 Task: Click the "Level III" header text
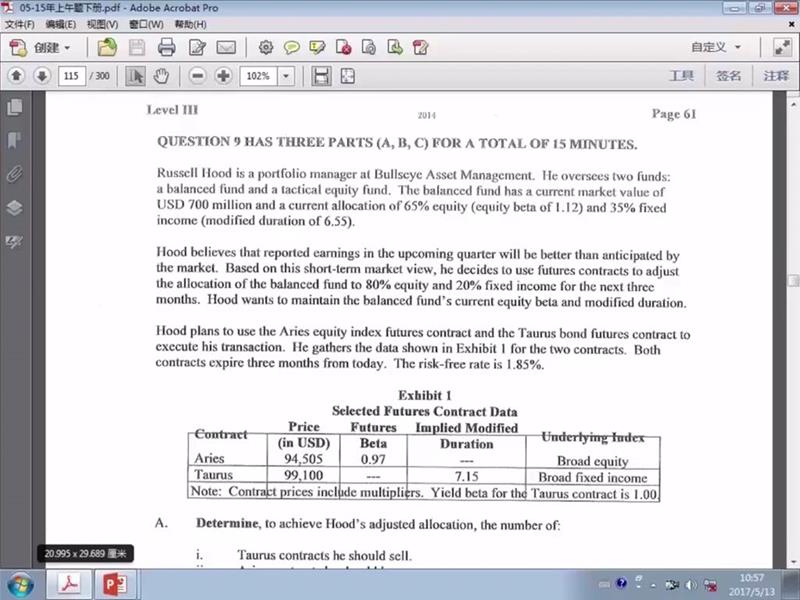[x=172, y=110]
